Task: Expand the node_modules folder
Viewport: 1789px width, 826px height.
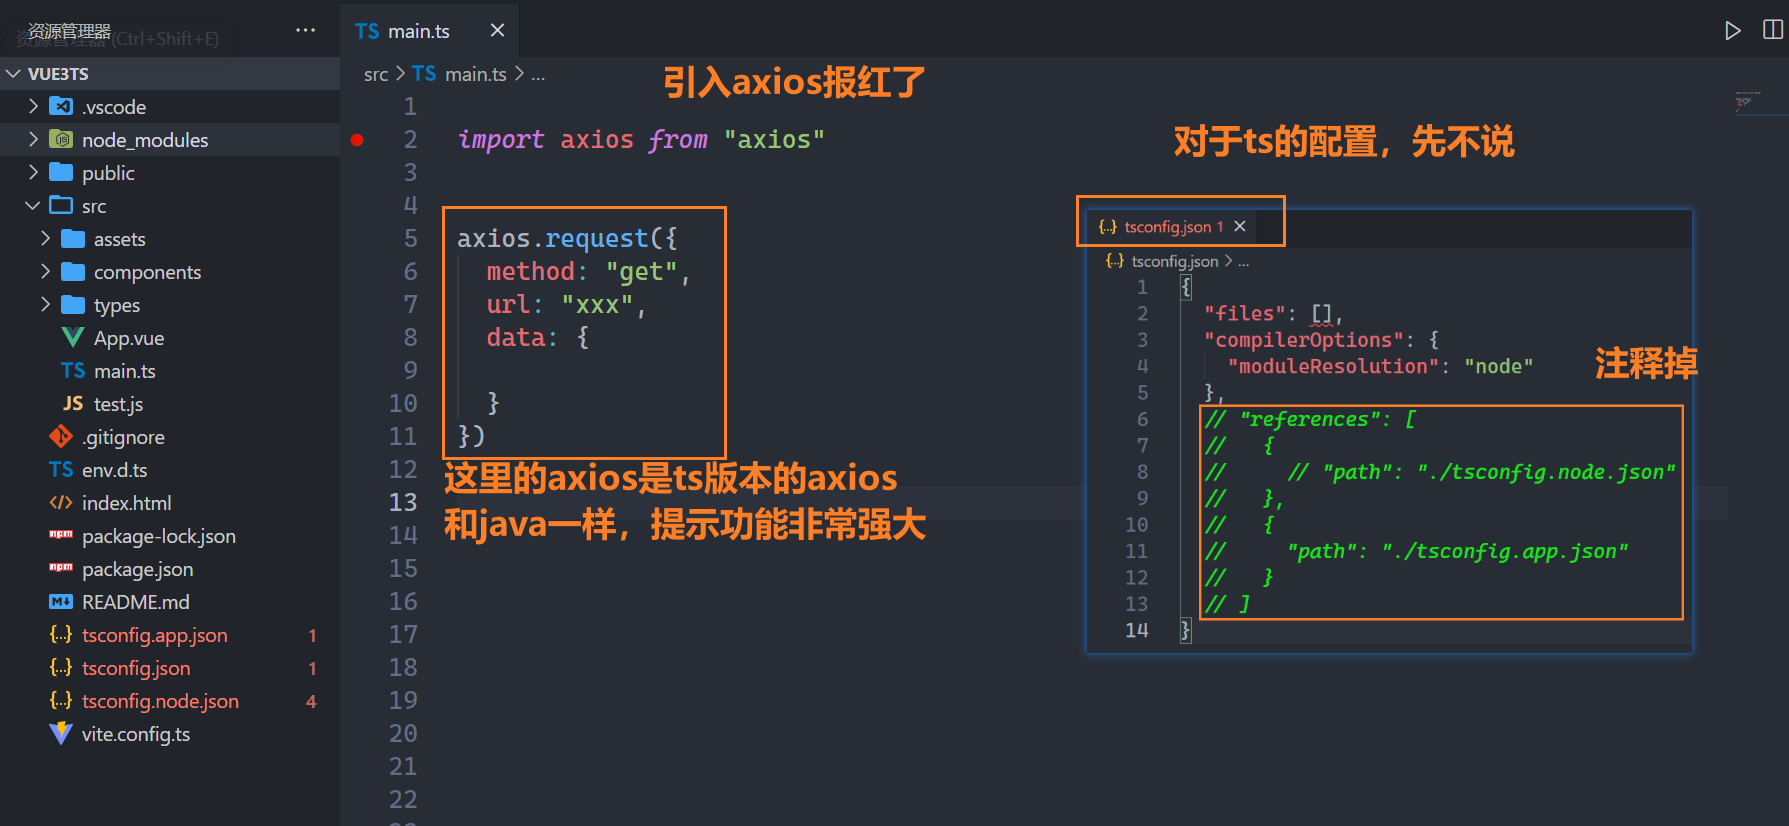Action: pos(34,140)
